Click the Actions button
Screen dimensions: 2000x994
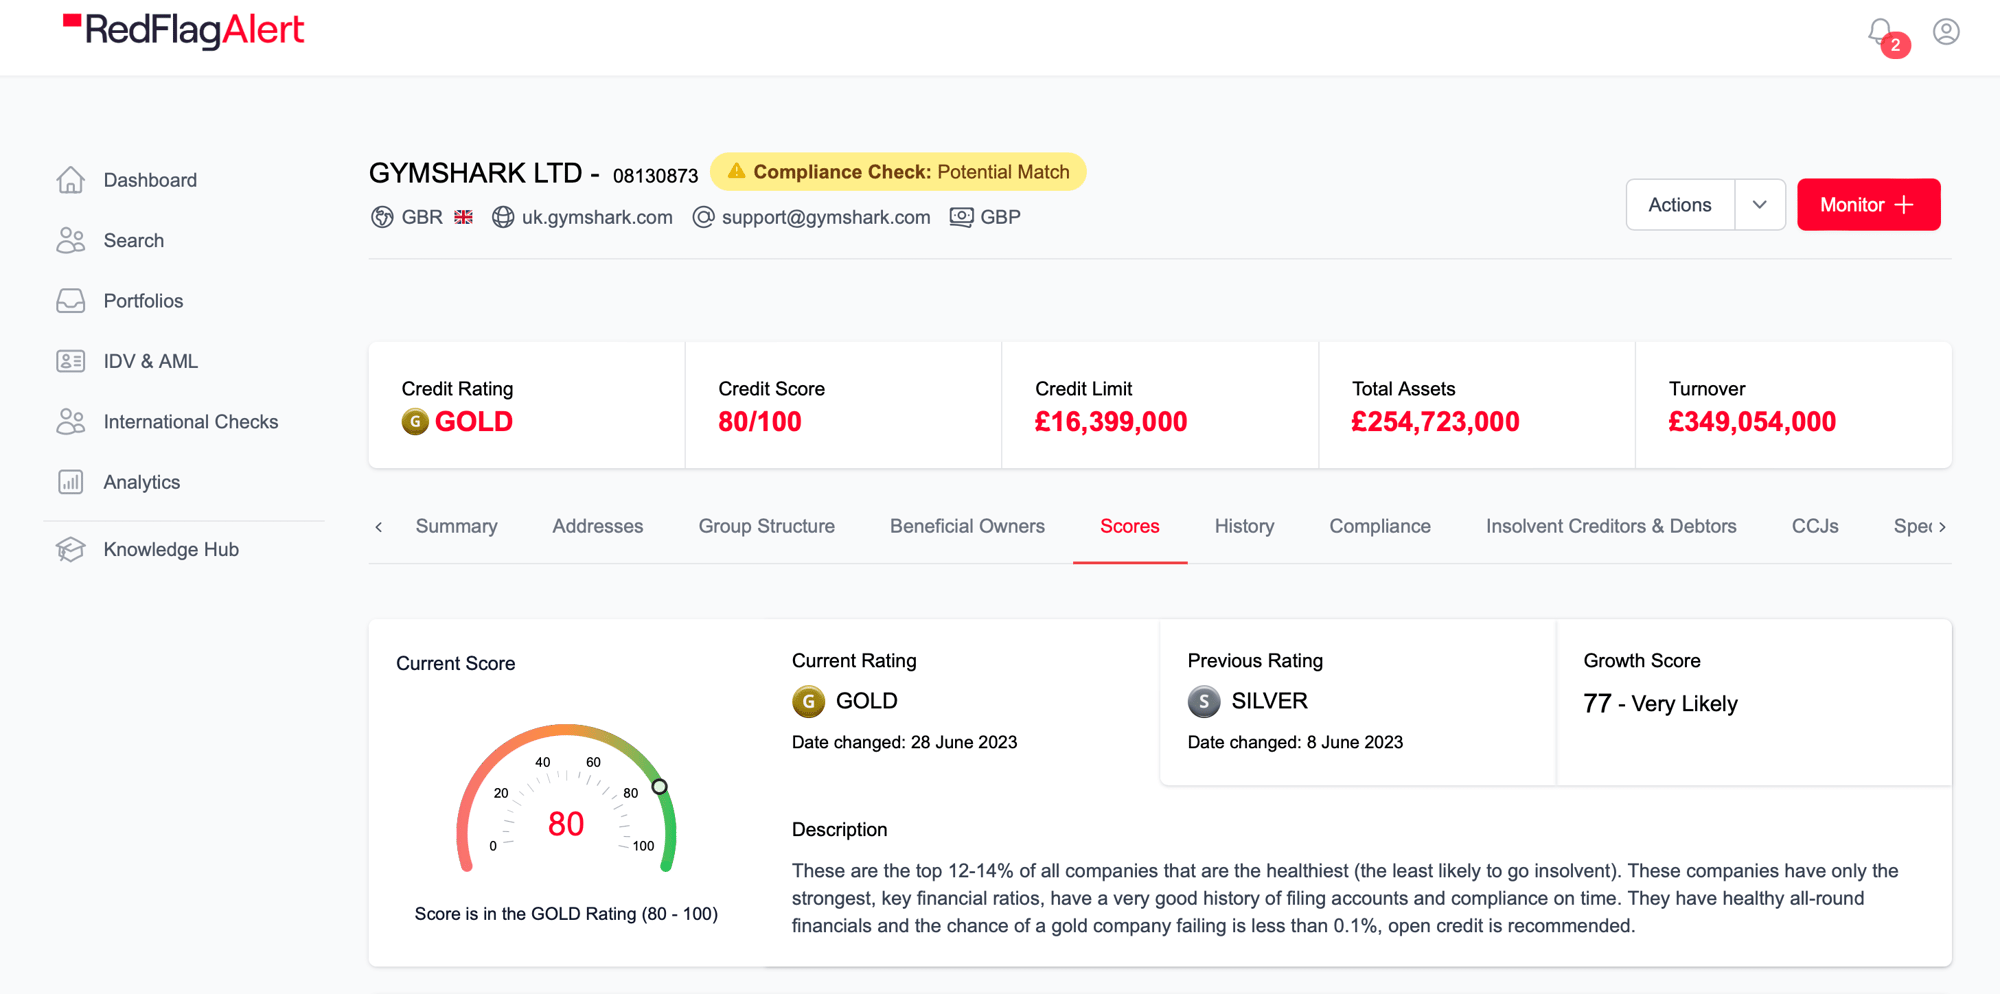[1680, 205]
